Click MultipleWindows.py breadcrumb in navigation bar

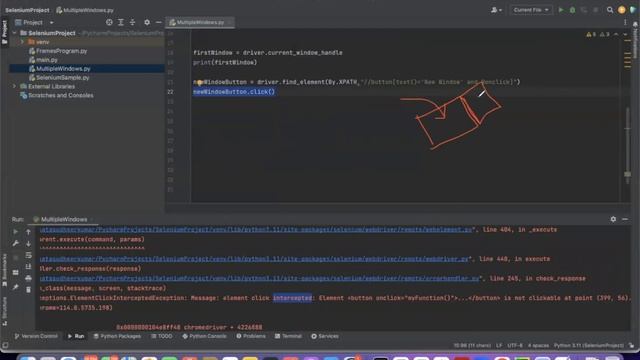click(85, 10)
